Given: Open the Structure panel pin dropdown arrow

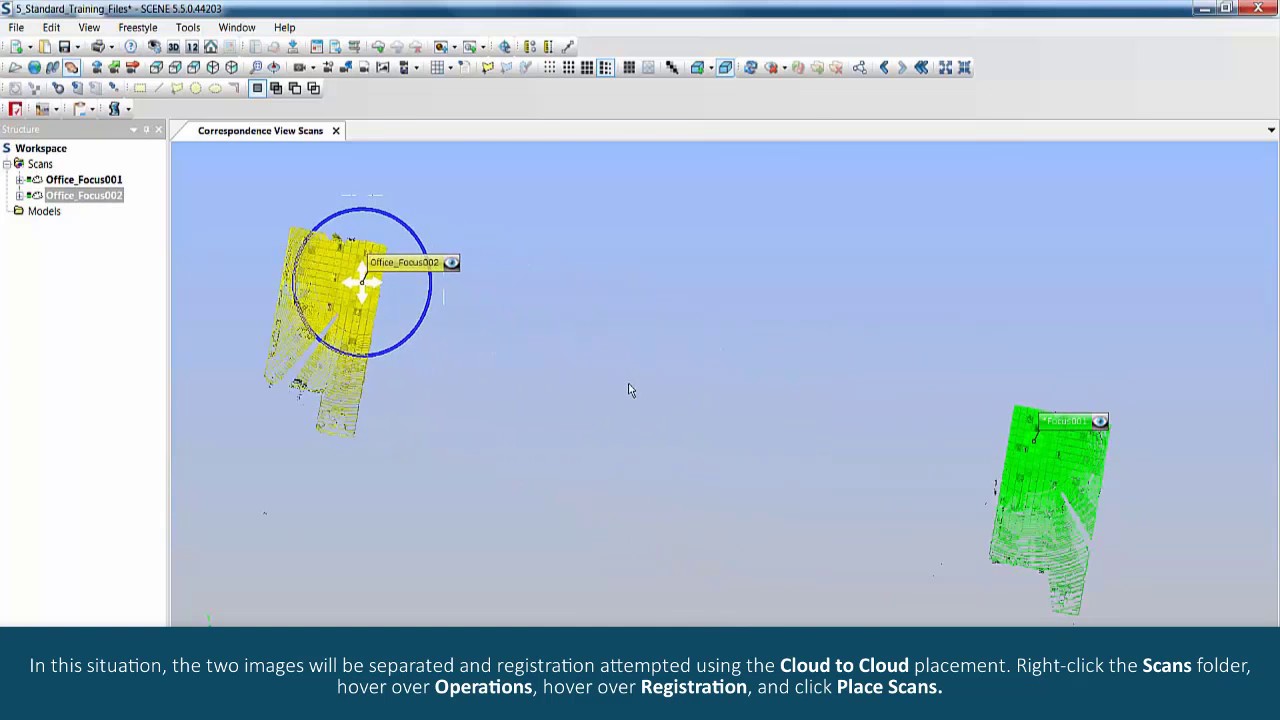Looking at the screenshot, I should click(133, 129).
